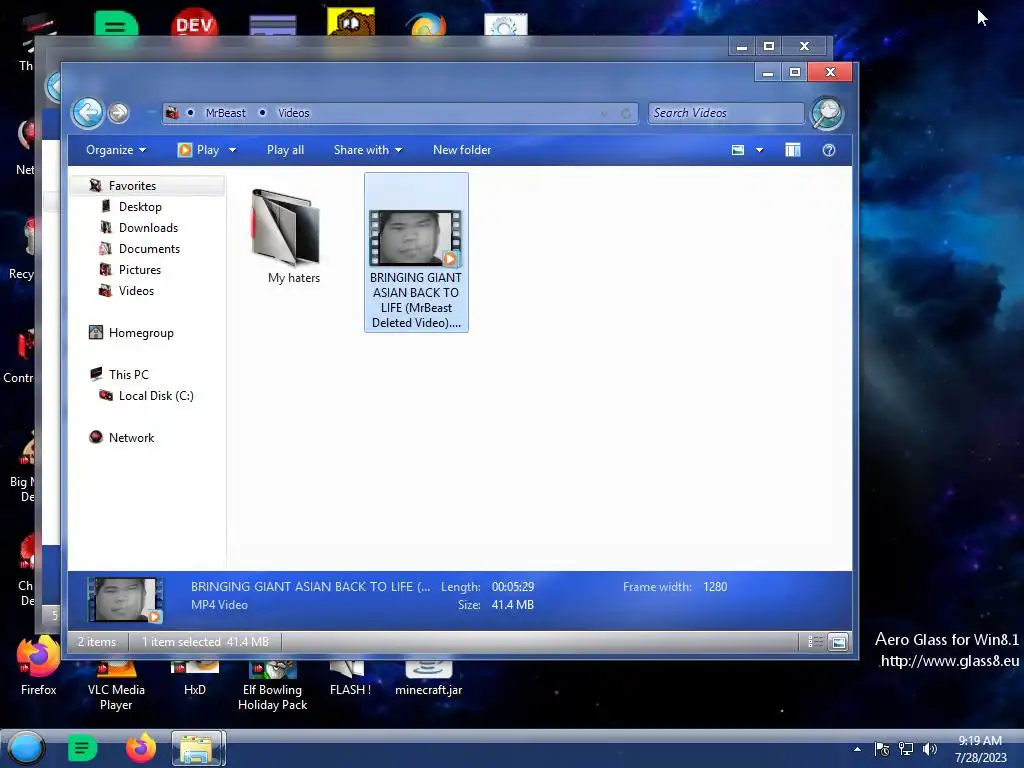The image size is (1024, 768).
Task: Switch to details view via status bar icon
Action: tap(815, 642)
